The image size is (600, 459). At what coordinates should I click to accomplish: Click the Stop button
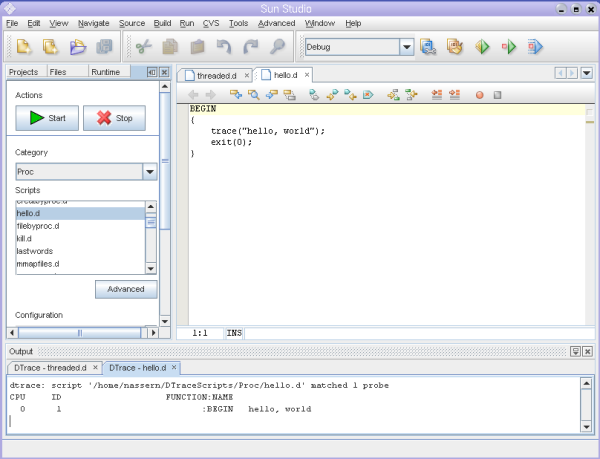(x=114, y=118)
